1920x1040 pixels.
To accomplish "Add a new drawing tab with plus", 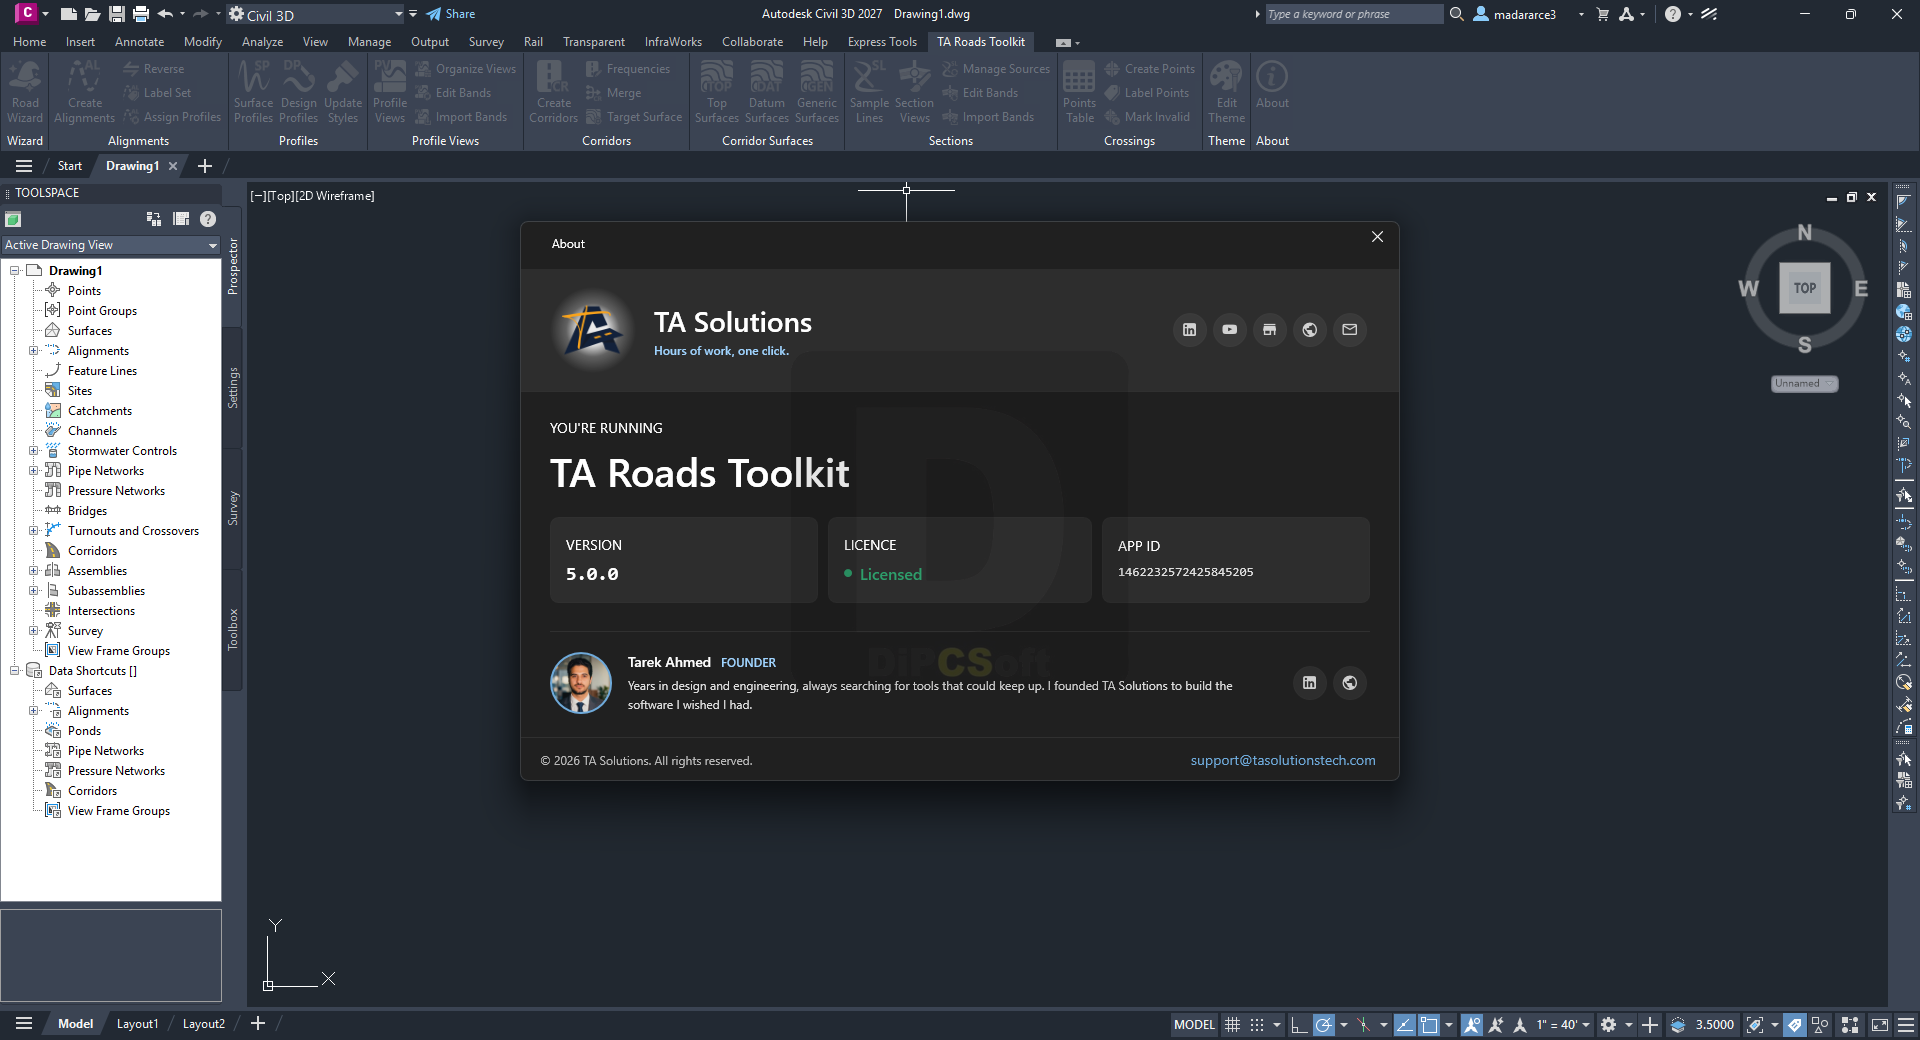I will click(205, 166).
